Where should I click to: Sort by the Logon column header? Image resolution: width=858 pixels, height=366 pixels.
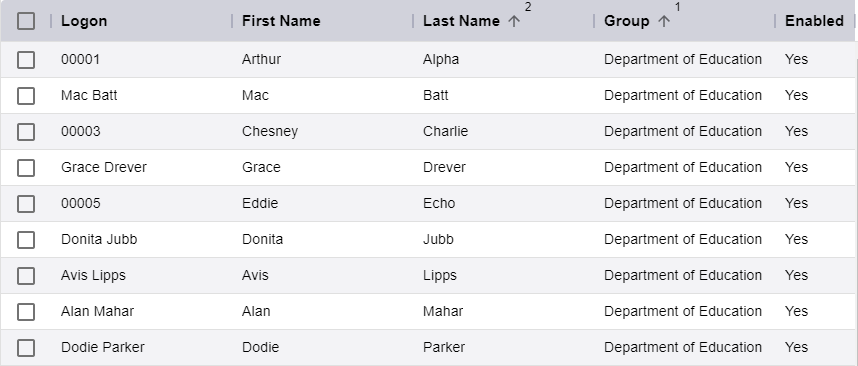coord(84,21)
